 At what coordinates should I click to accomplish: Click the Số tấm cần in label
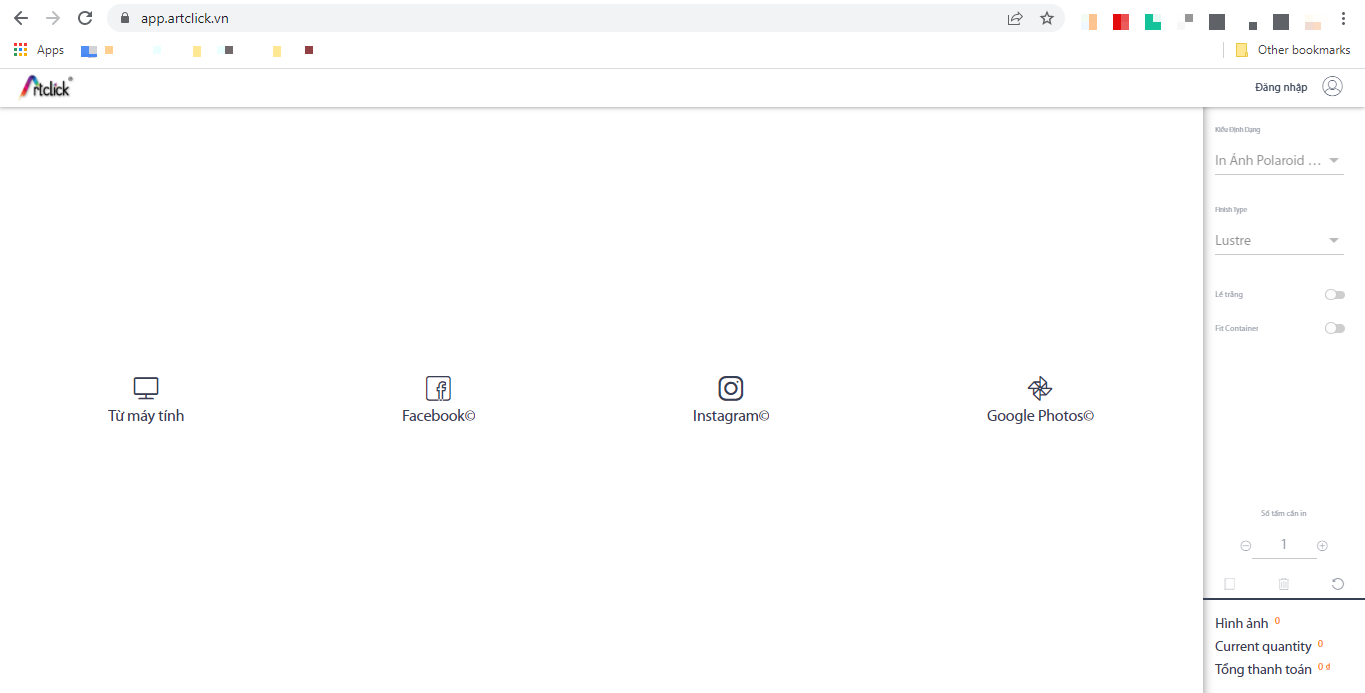1284,513
